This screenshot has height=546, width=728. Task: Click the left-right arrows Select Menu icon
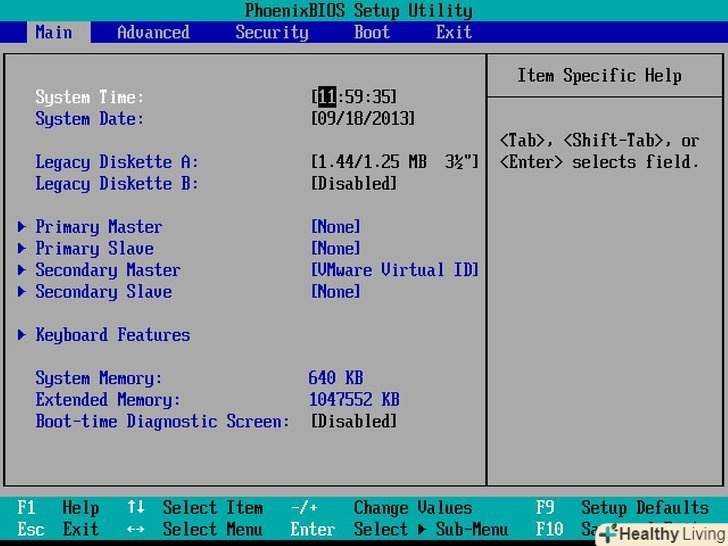coord(136,529)
